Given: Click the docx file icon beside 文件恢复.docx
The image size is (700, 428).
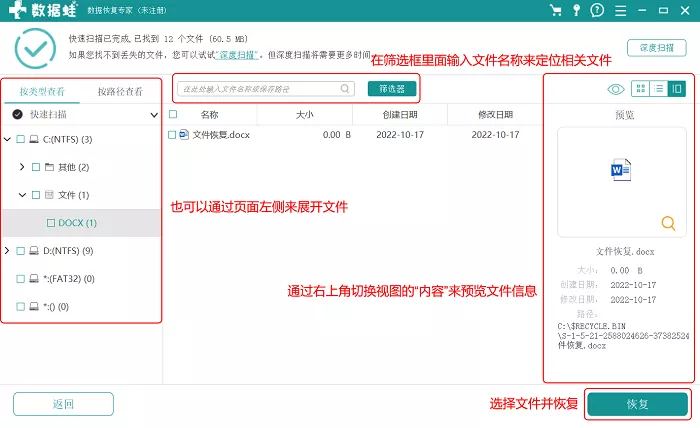Looking at the screenshot, I should [x=184, y=134].
